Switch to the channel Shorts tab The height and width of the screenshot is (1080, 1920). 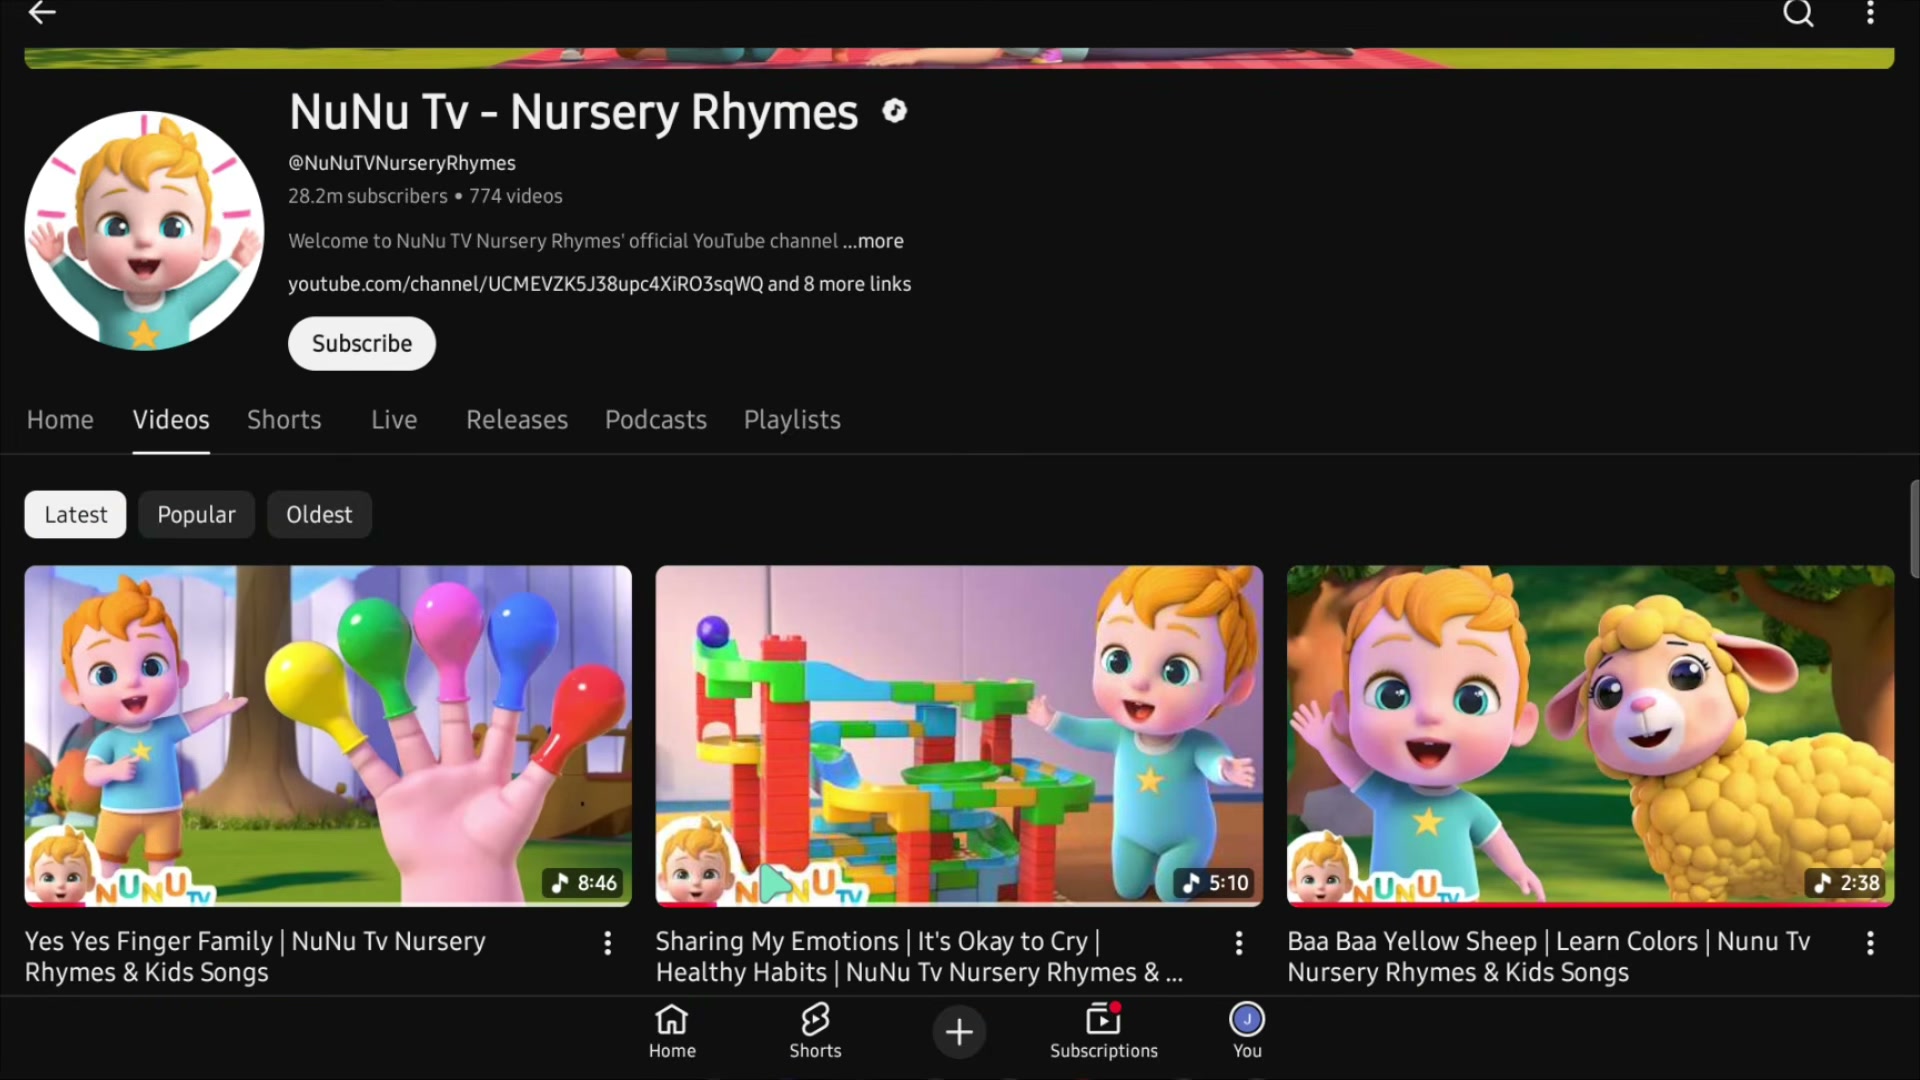[284, 420]
